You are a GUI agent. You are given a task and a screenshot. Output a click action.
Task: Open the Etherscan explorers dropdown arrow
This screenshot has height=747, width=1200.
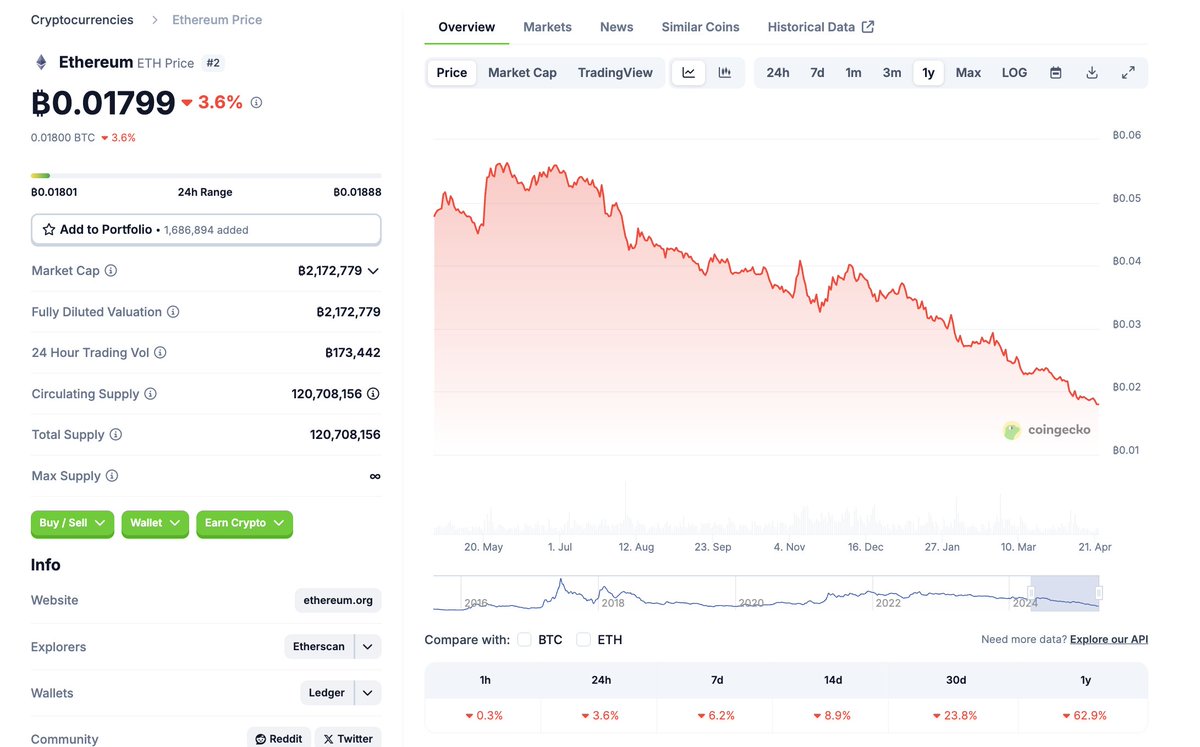point(368,647)
